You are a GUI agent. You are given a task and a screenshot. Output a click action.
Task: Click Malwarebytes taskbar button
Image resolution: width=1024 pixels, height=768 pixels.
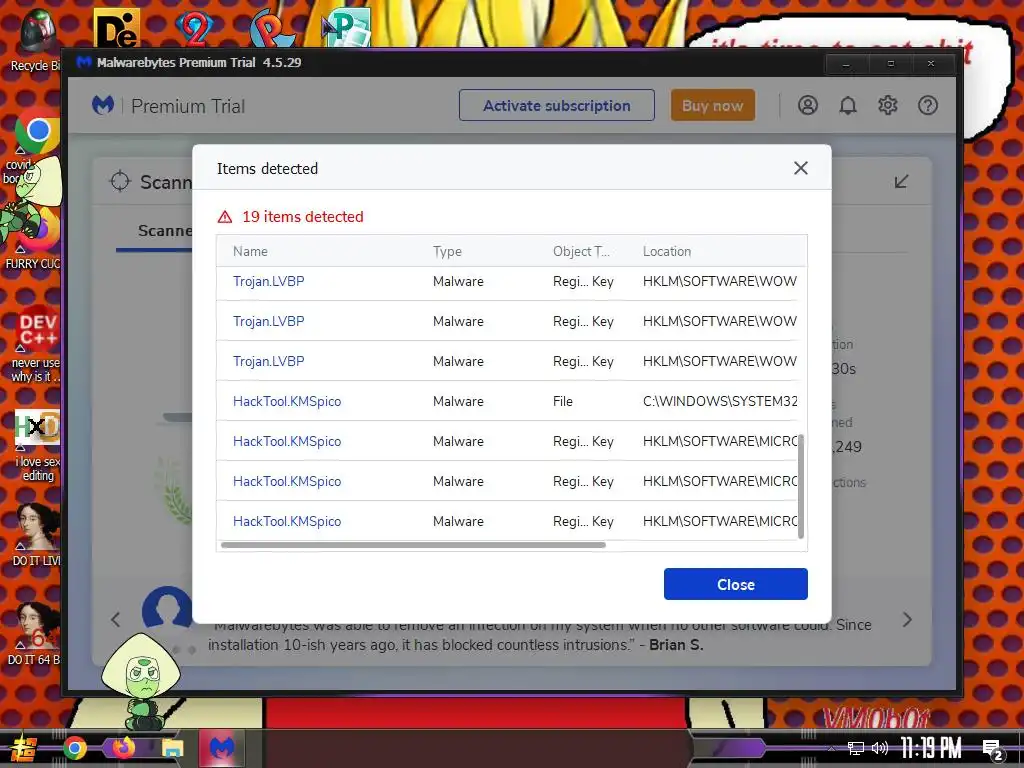pyautogui.click(x=221, y=748)
